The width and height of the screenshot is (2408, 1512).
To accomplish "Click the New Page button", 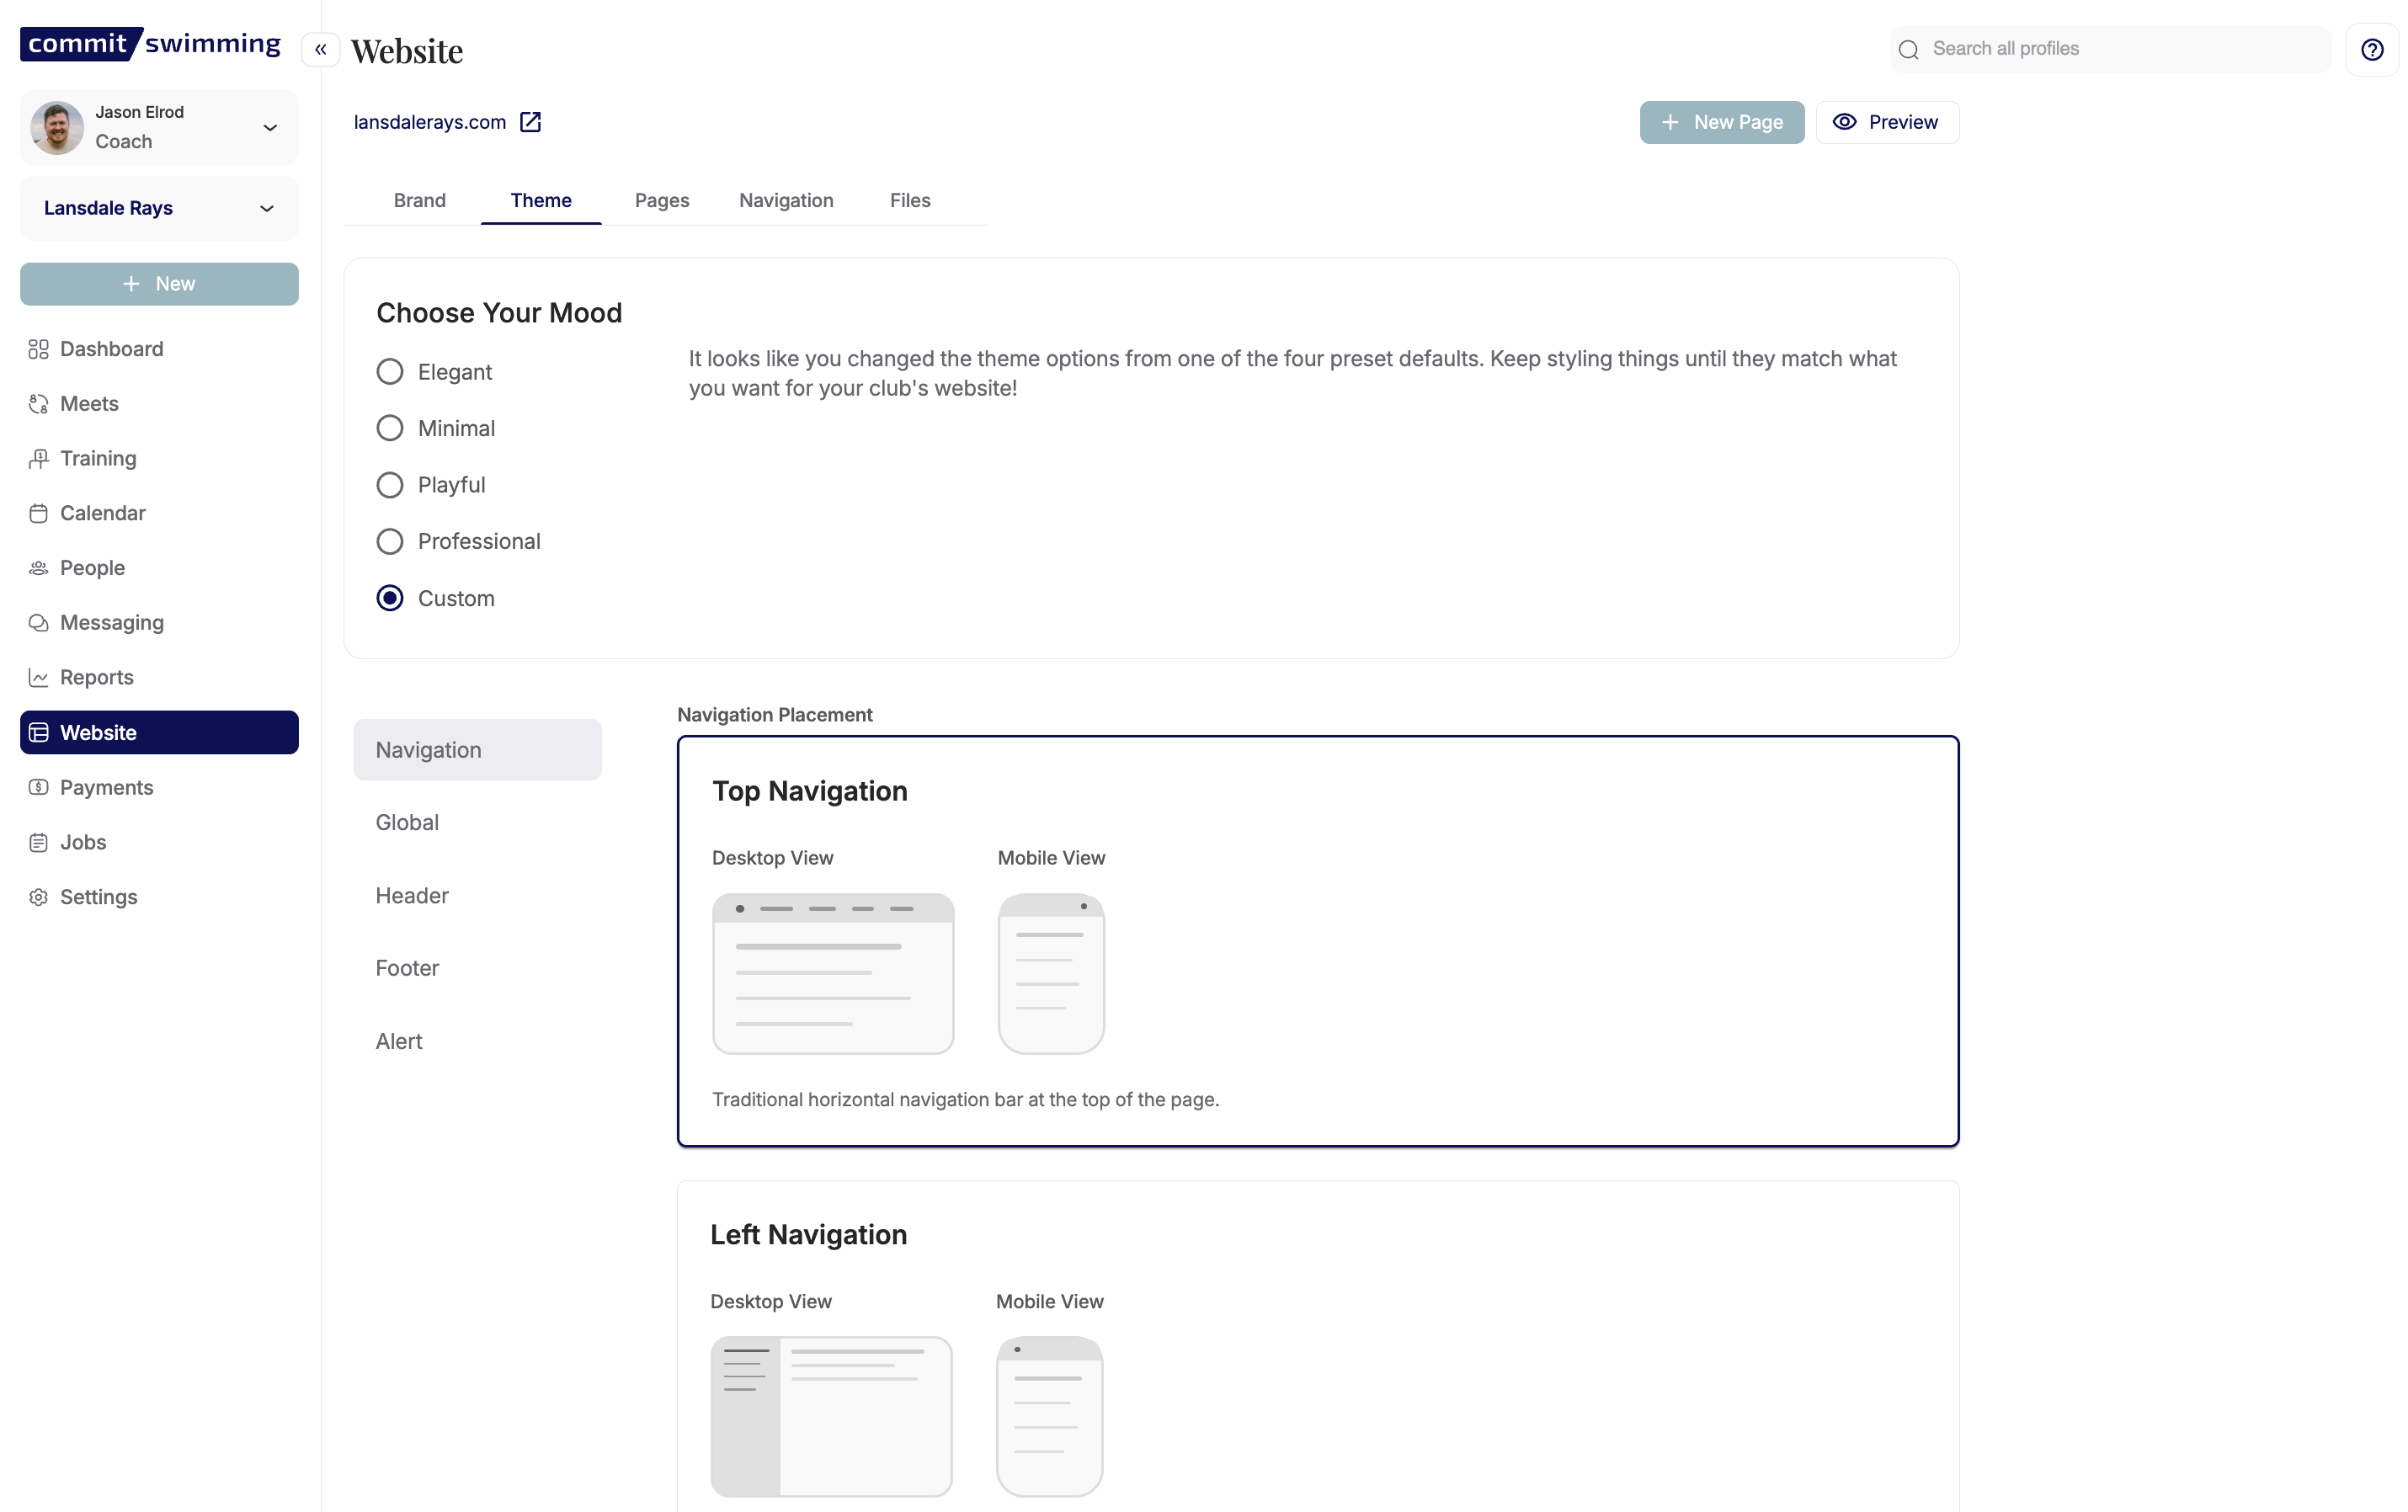I will pyautogui.click(x=1721, y=122).
